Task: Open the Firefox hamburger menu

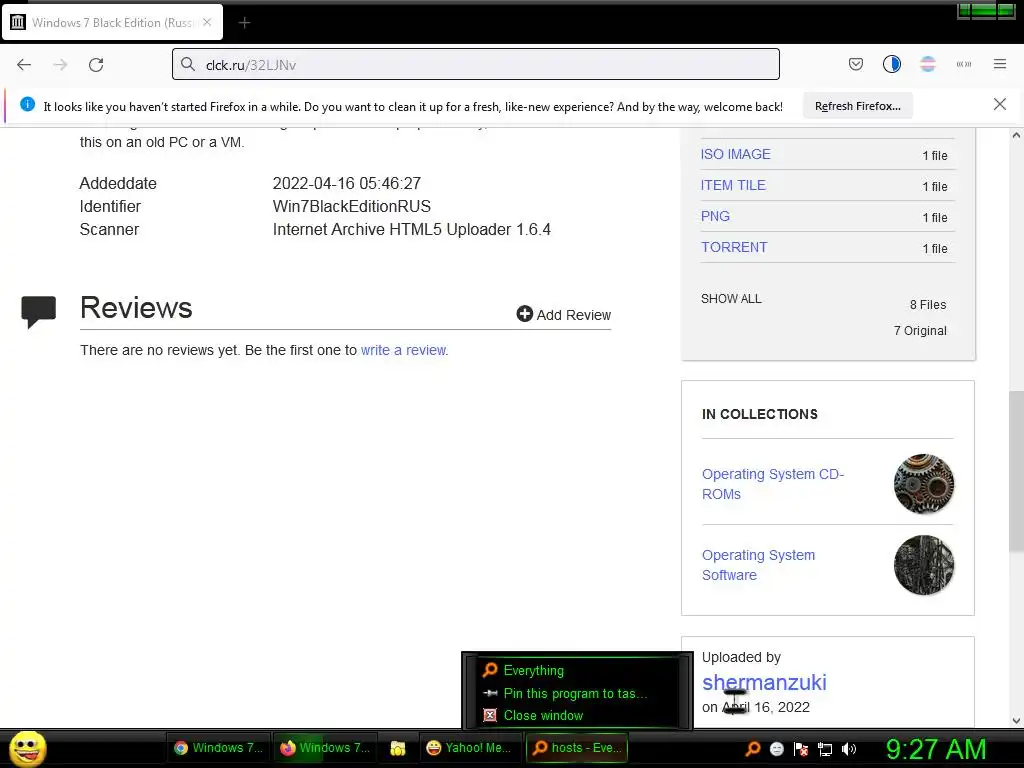Action: [x=999, y=64]
